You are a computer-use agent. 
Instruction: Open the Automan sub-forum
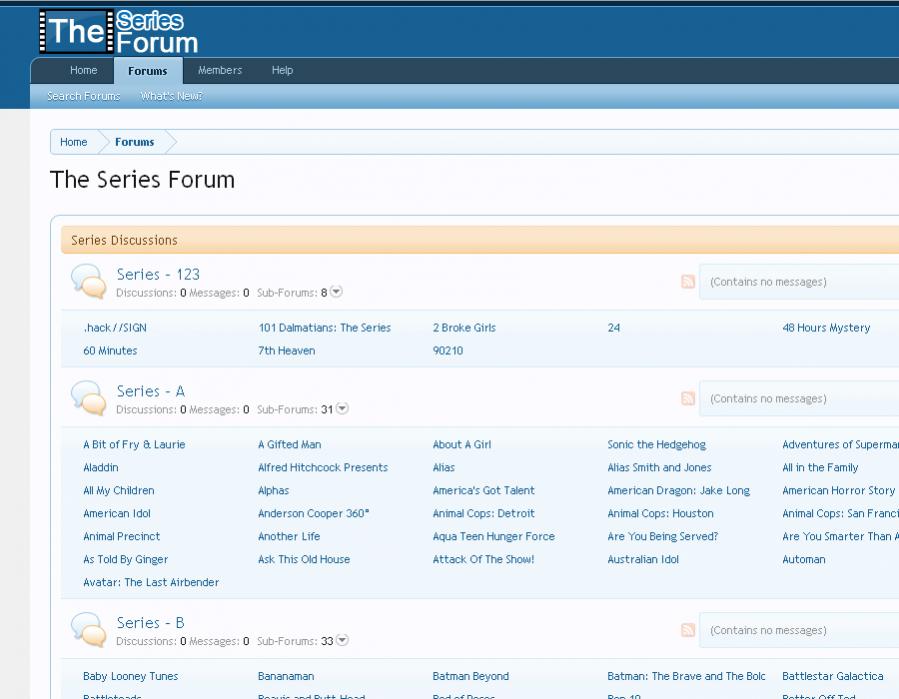coord(804,559)
